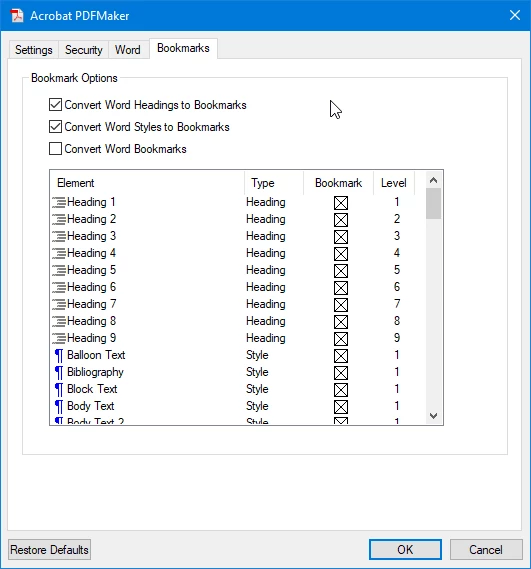The image size is (531, 569).
Task: Select the Bibliography element name
Action: pyautogui.click(x=95, y=372)
